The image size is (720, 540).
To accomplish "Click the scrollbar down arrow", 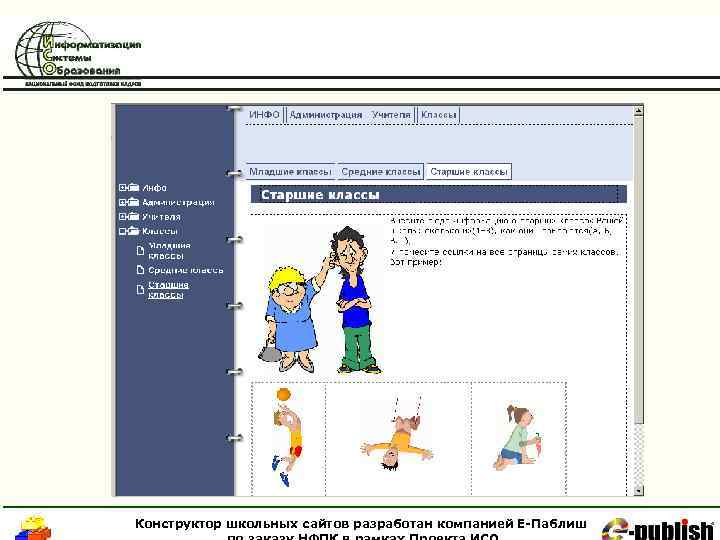I will click(638, 491).
